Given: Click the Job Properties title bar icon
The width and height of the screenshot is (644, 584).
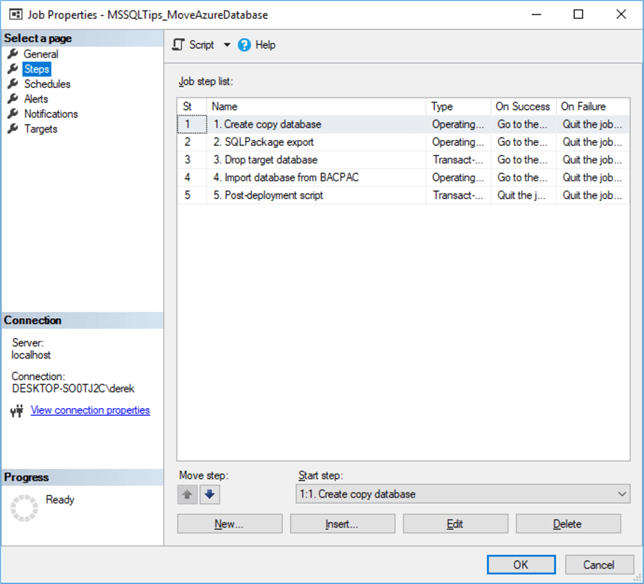Looking at the screenshot, I should tap(16, 15).
